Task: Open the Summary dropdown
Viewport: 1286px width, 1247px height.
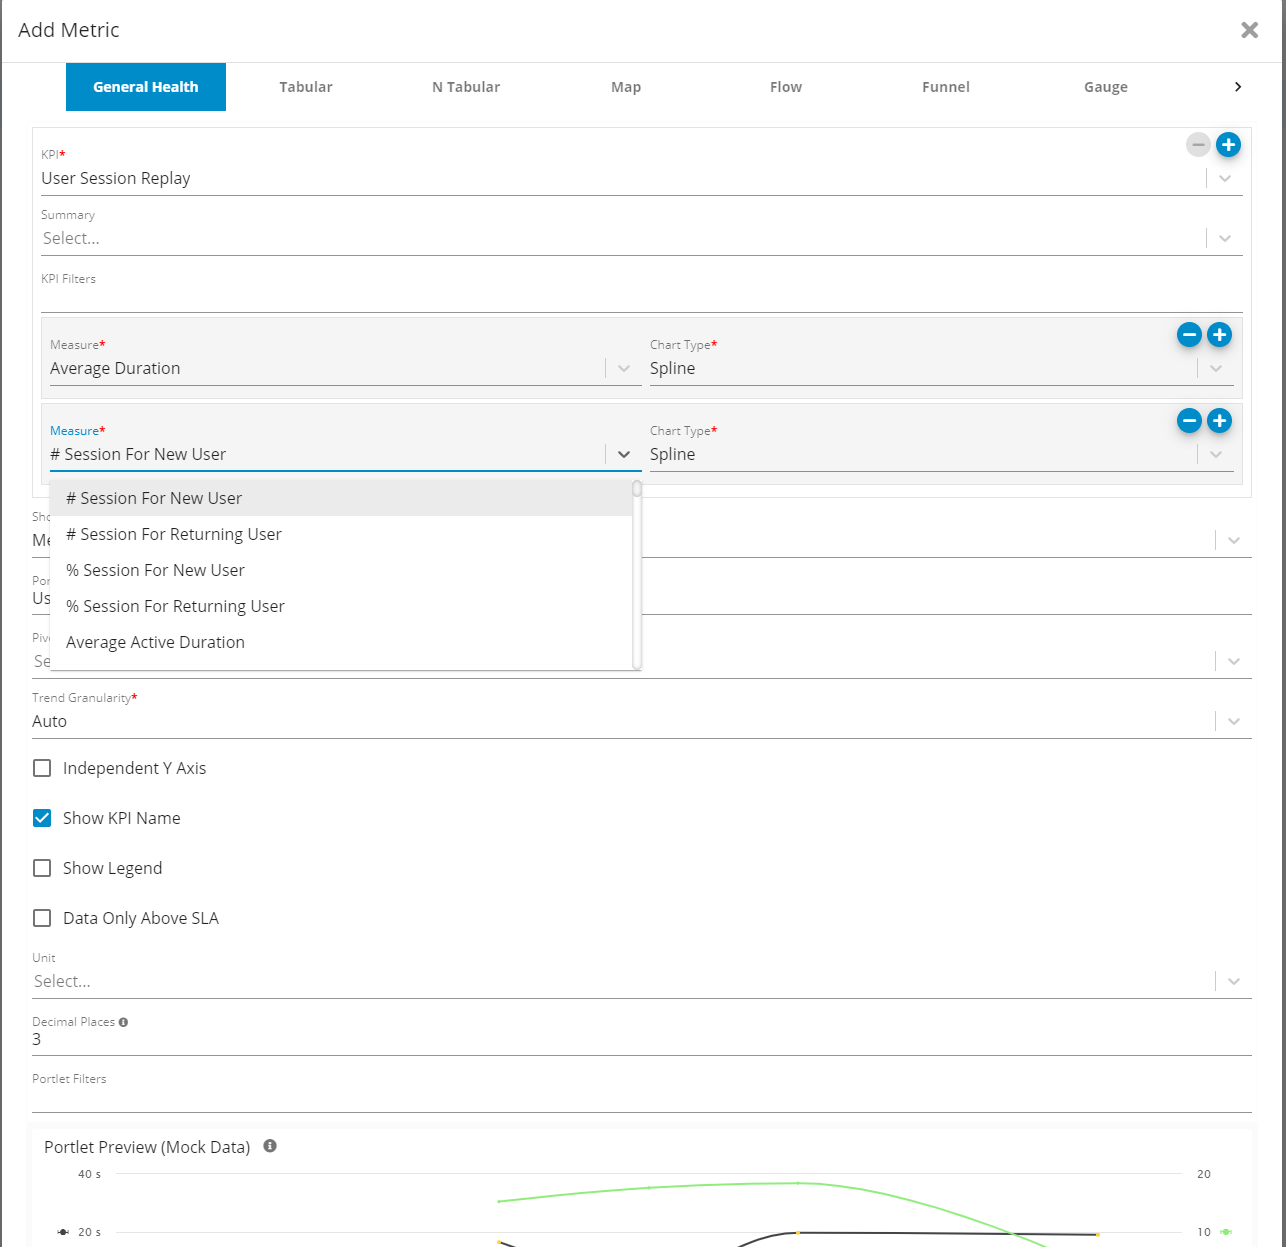Action: point(1224,238)
